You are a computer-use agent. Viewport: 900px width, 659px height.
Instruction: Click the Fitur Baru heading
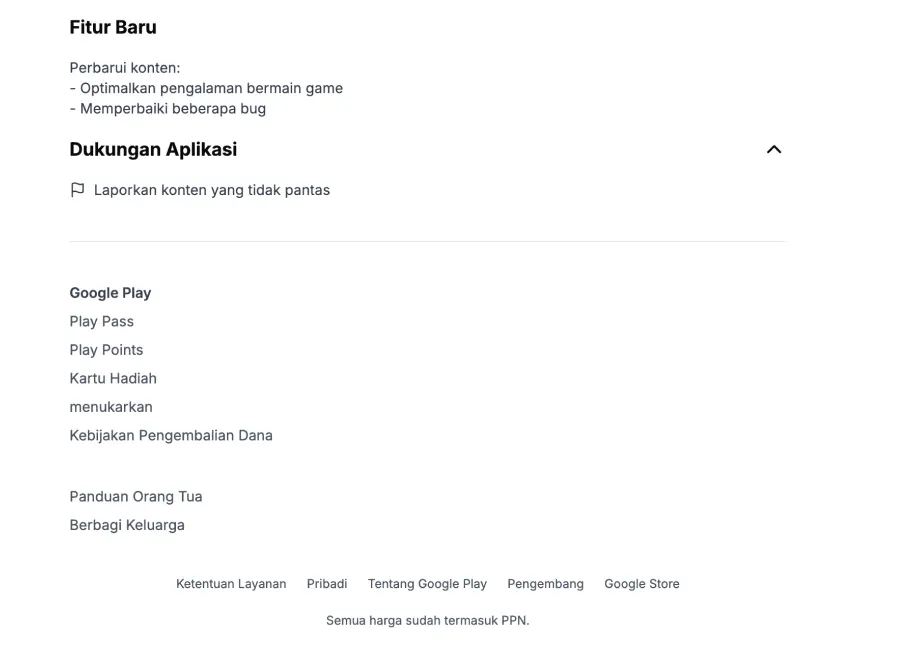(113, 28)
